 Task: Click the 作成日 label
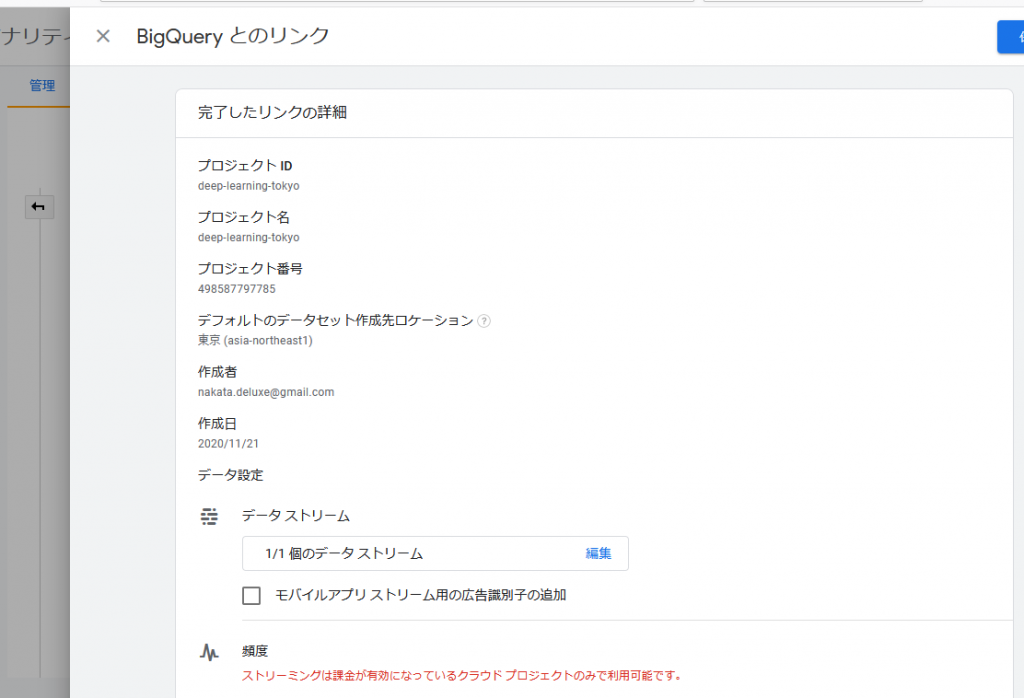(217, 424)
